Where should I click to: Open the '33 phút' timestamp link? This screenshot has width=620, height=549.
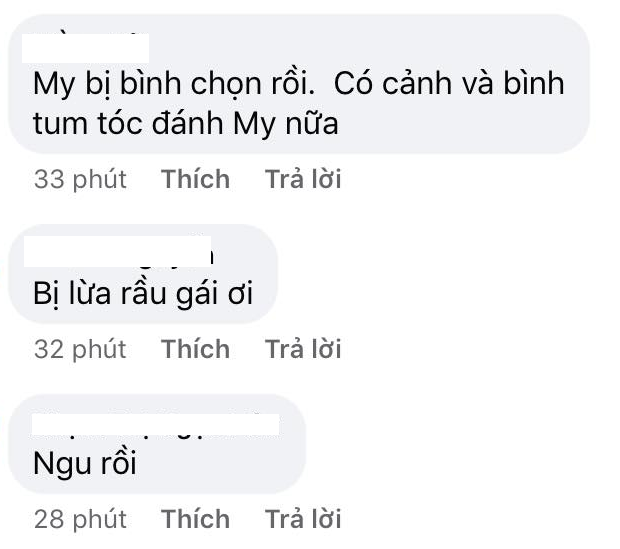coord(81,179)
